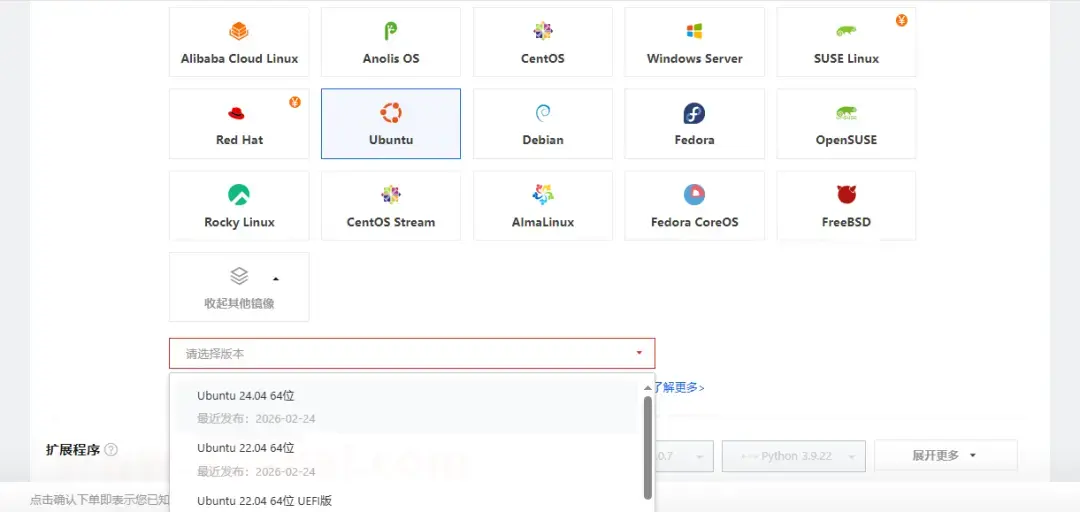Click the dropdown list scrollbar thumb

pos(647,447)
